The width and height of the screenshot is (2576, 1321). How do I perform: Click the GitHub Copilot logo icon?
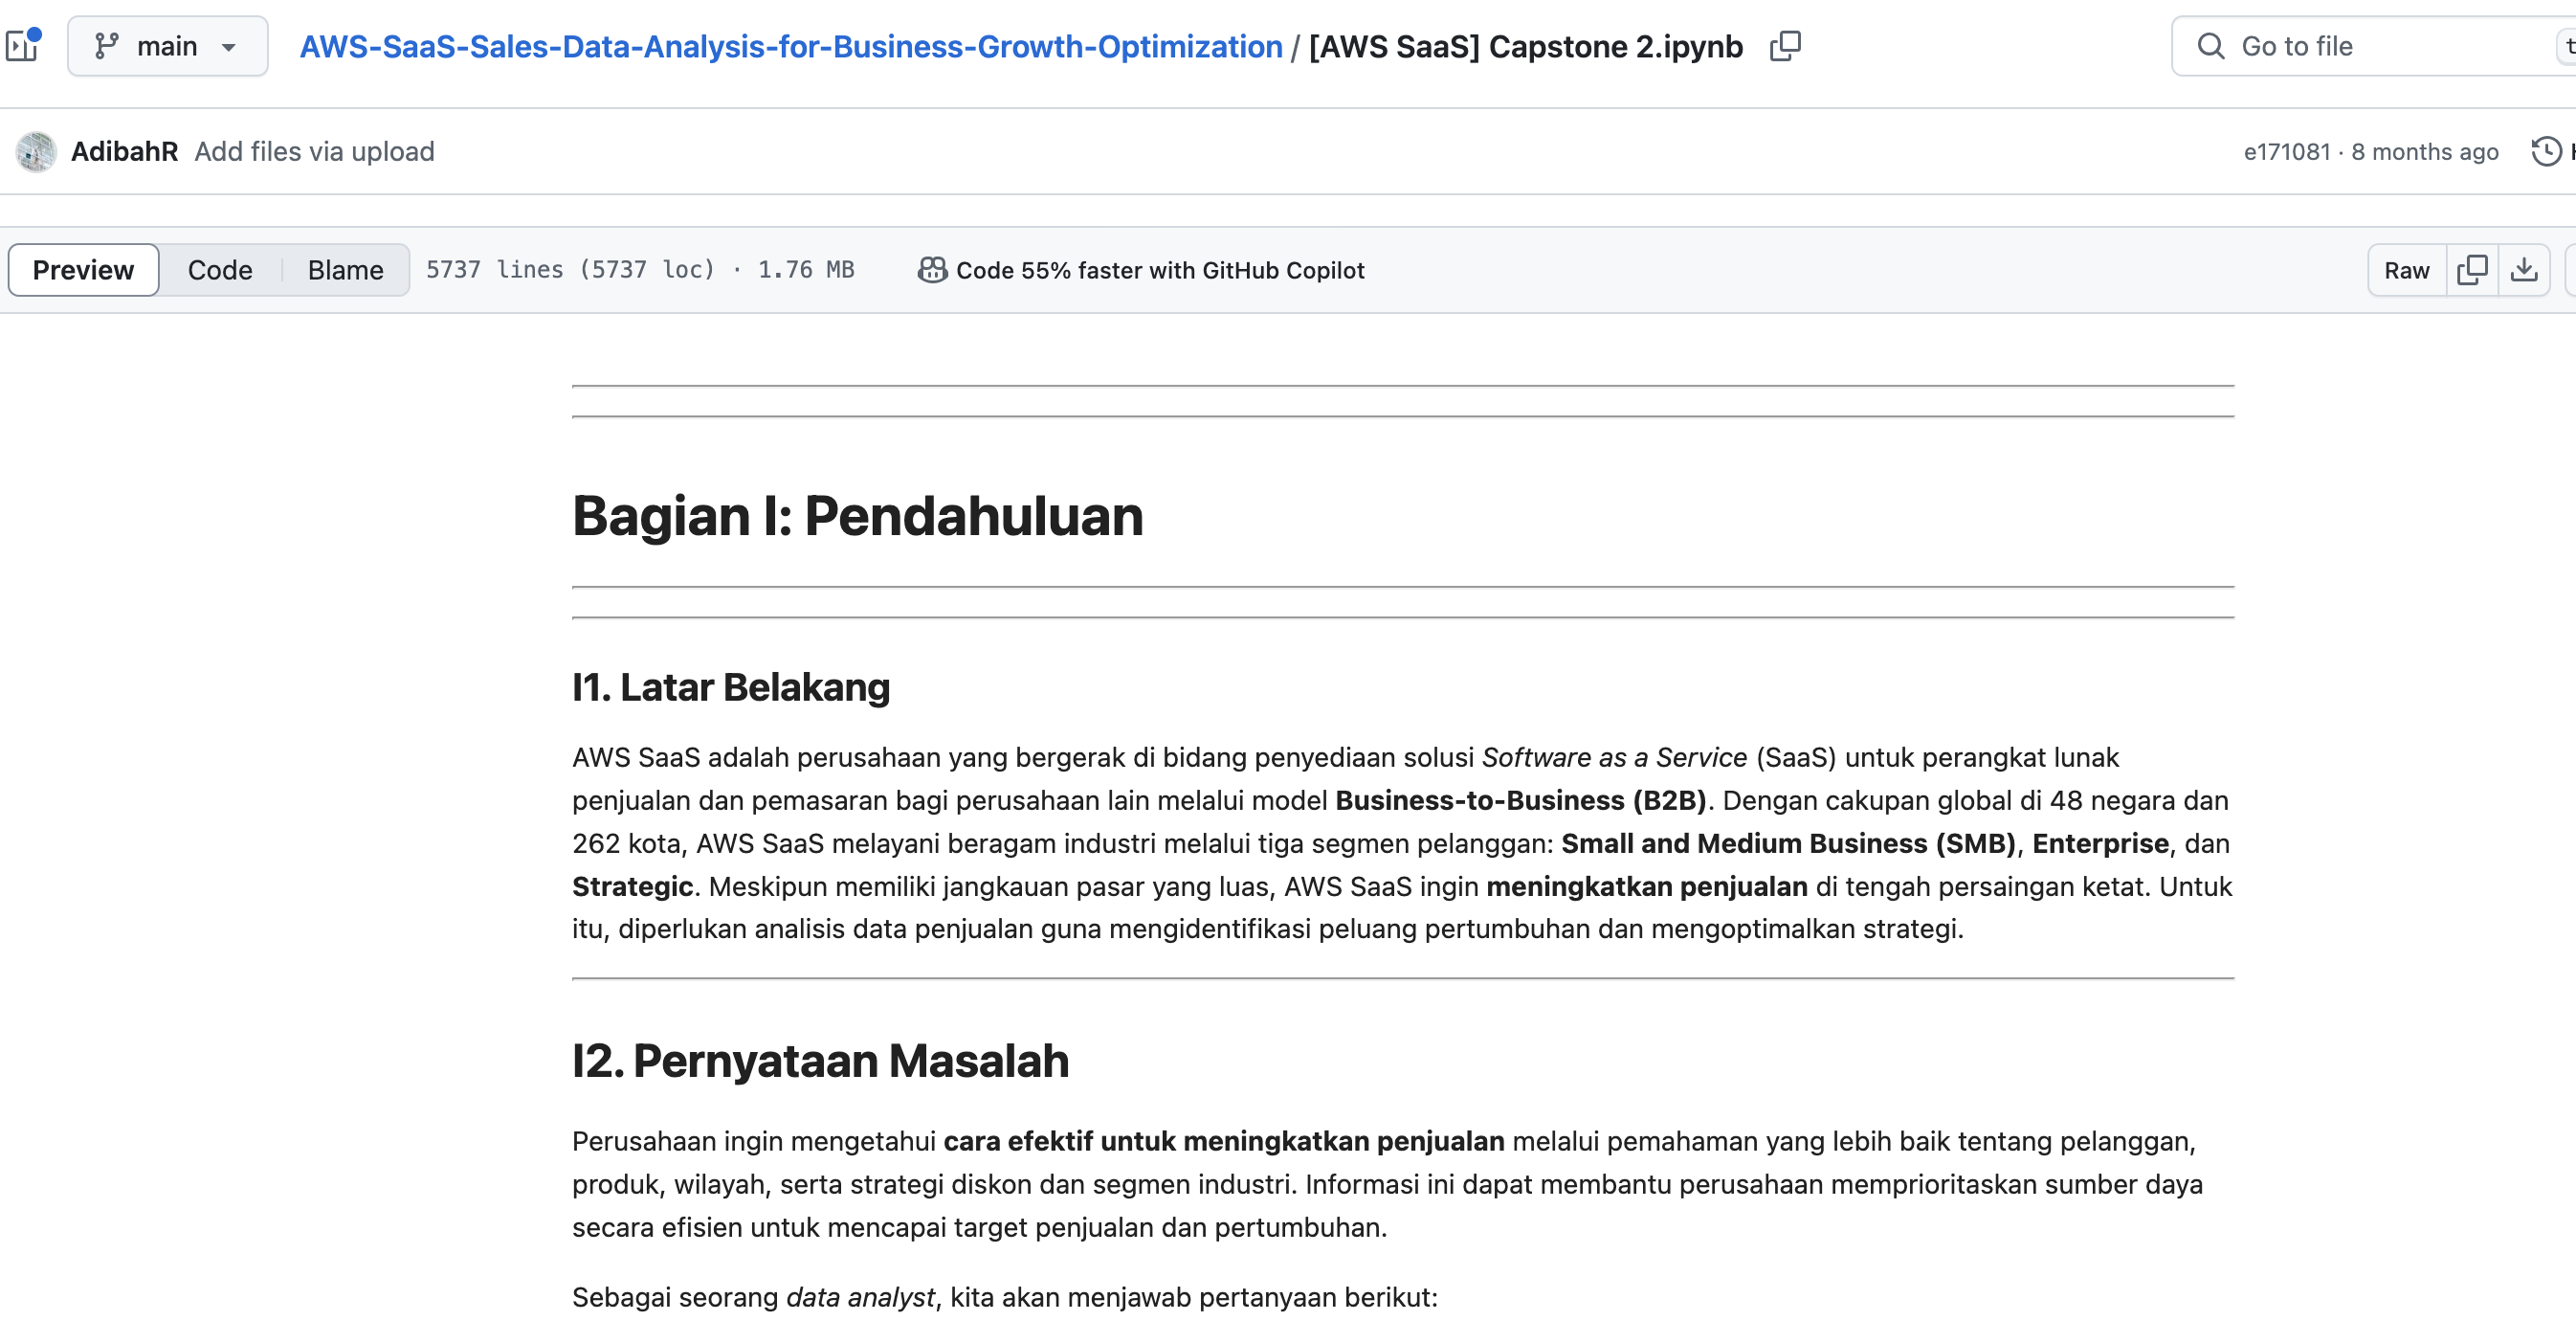[930, 269]
